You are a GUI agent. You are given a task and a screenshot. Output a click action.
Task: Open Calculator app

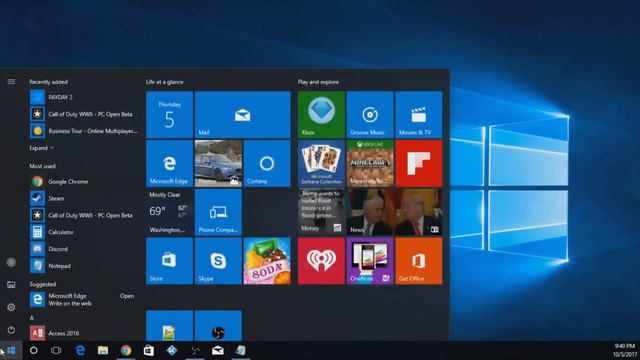pos(84,232)
